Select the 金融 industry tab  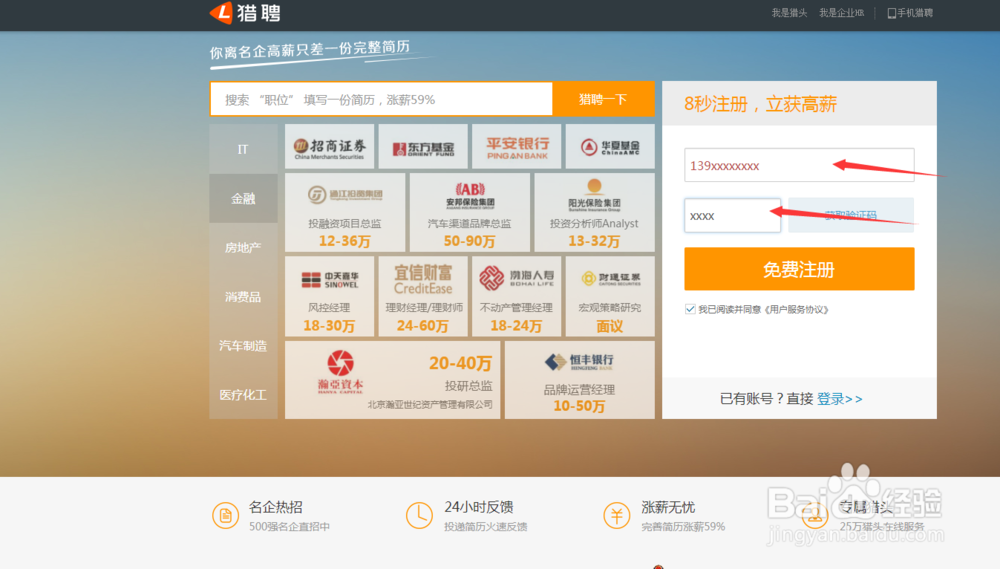tap(243, 198)
